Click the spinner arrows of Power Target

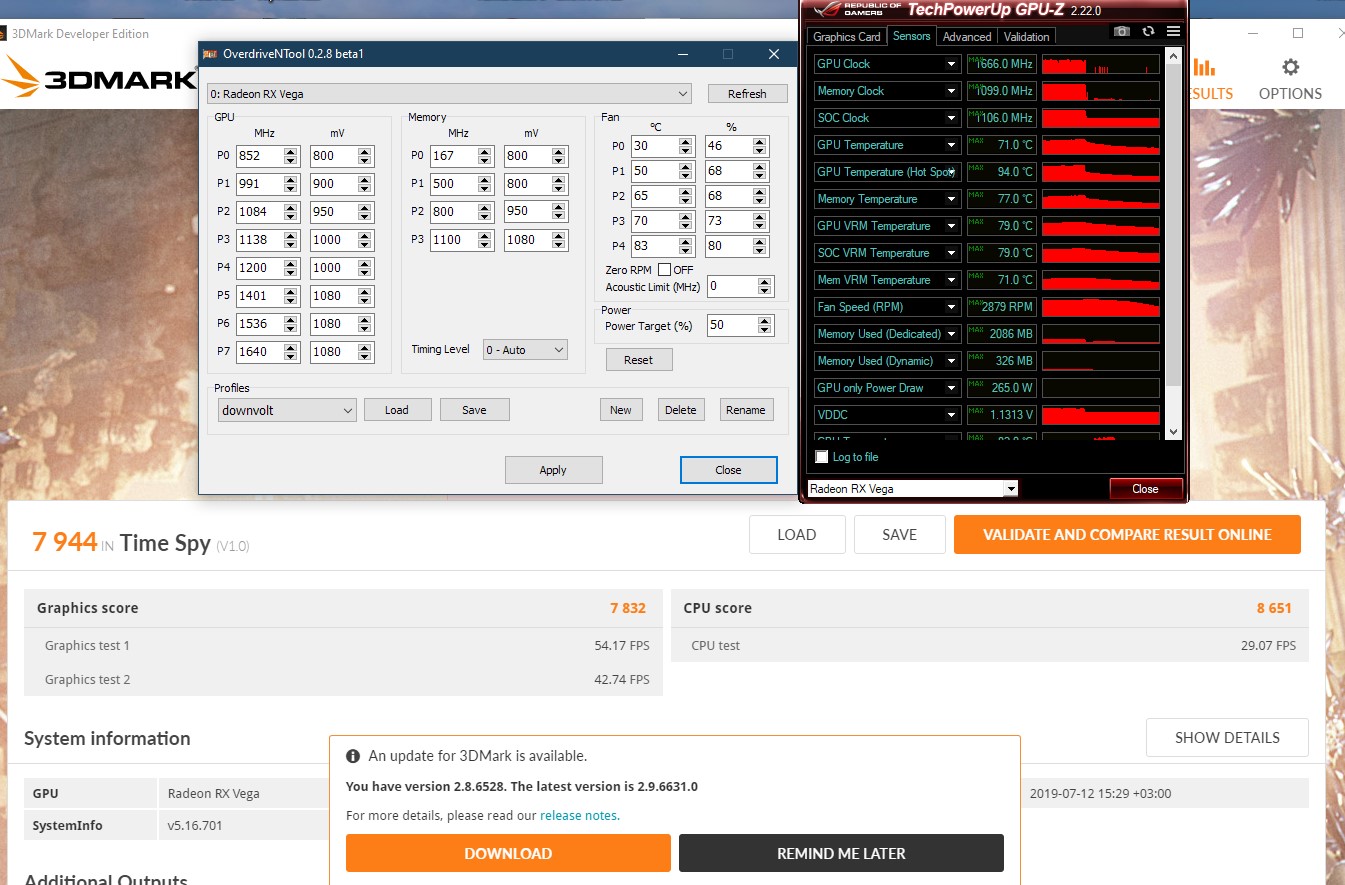click(x=766, y=325)
